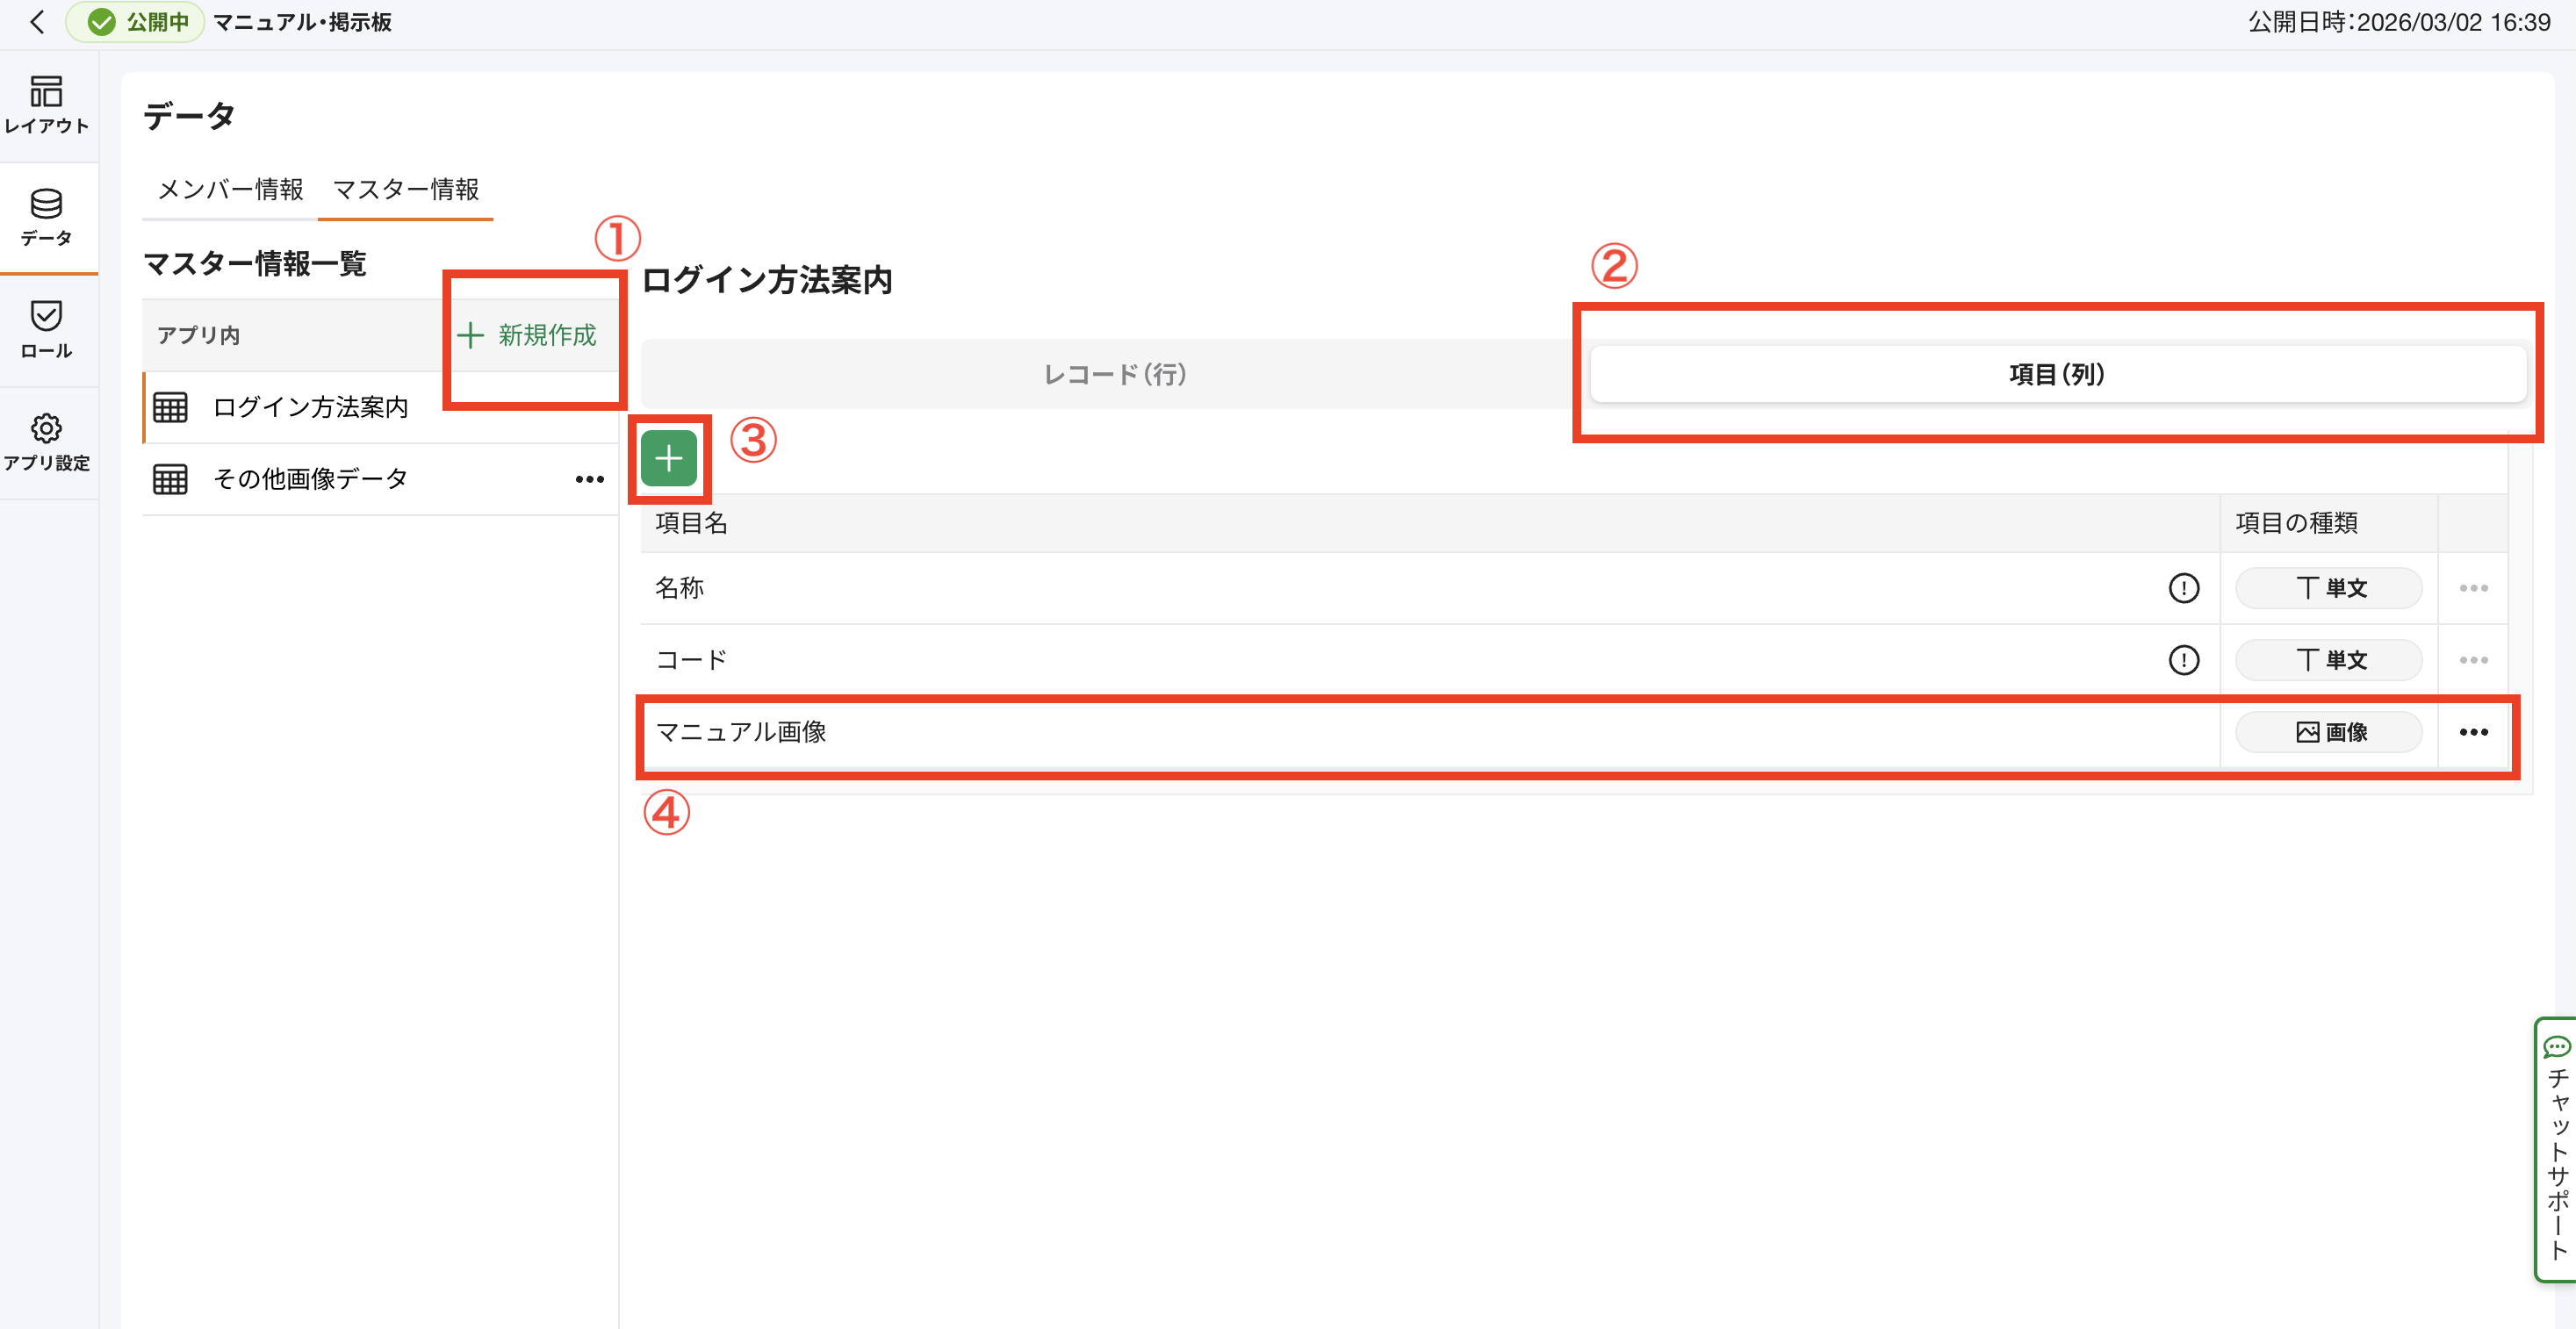Viewport: 2576px width, 1329px height.
Task: Click the 画像 type badge for マニュアル画像
Action: 2329,732
